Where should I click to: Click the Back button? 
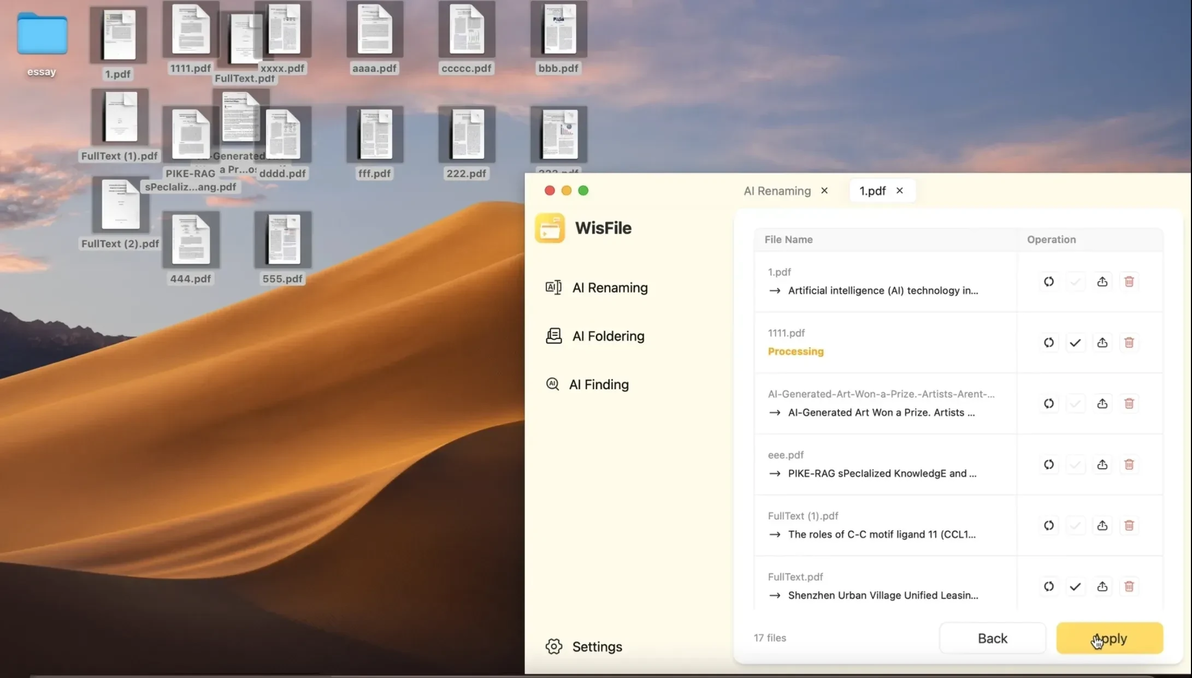click(992, 638)
